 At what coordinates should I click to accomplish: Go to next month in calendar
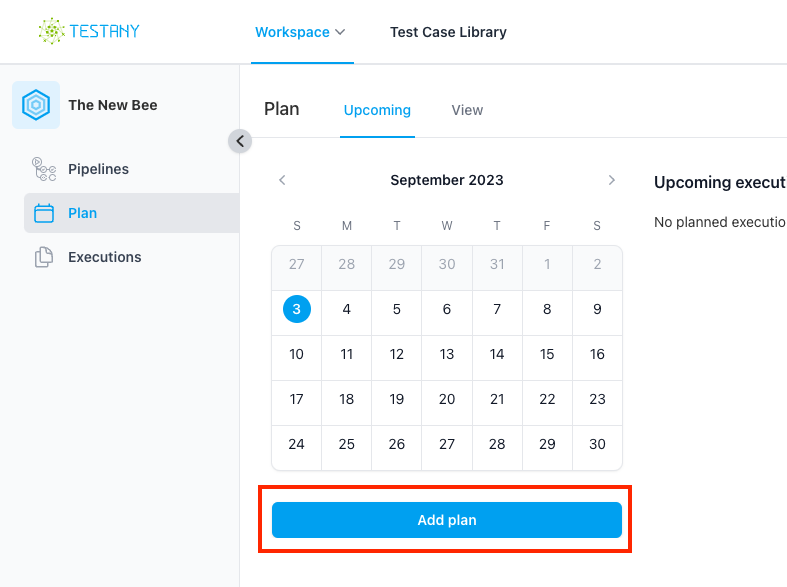coord(611,180)
